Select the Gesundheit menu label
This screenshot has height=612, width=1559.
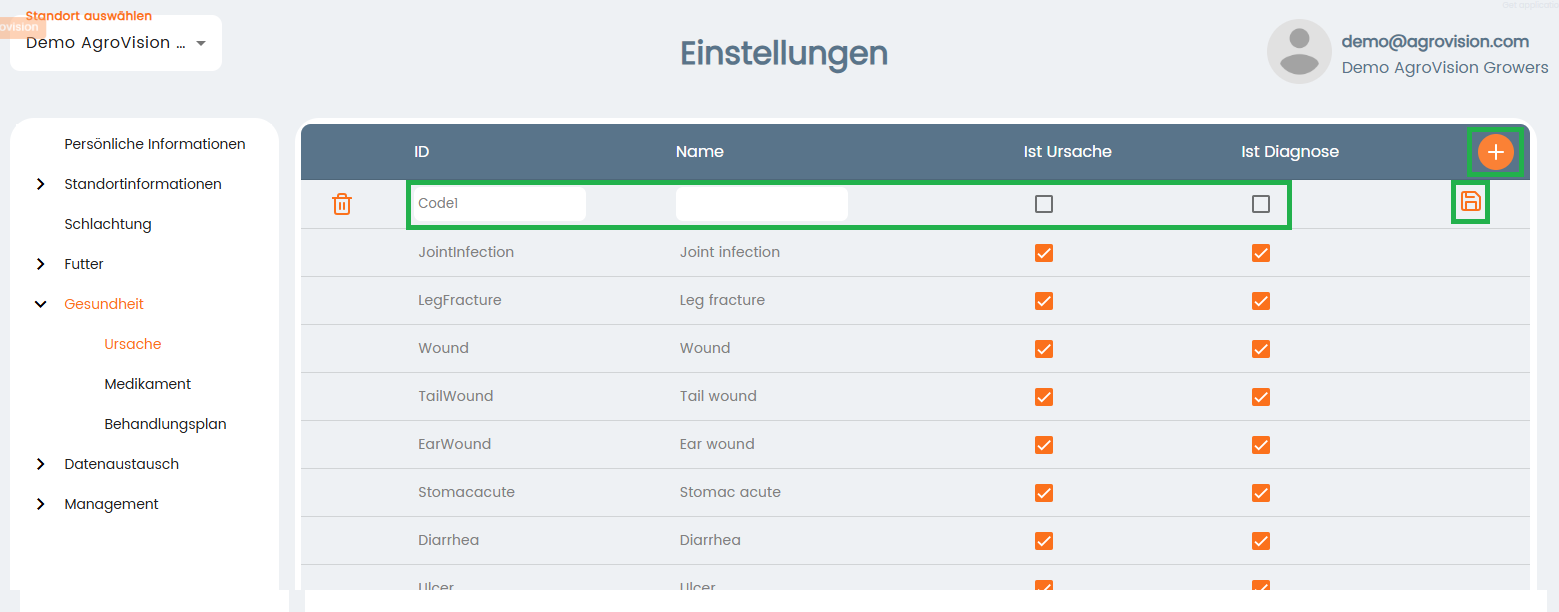[x=104, y=304]
